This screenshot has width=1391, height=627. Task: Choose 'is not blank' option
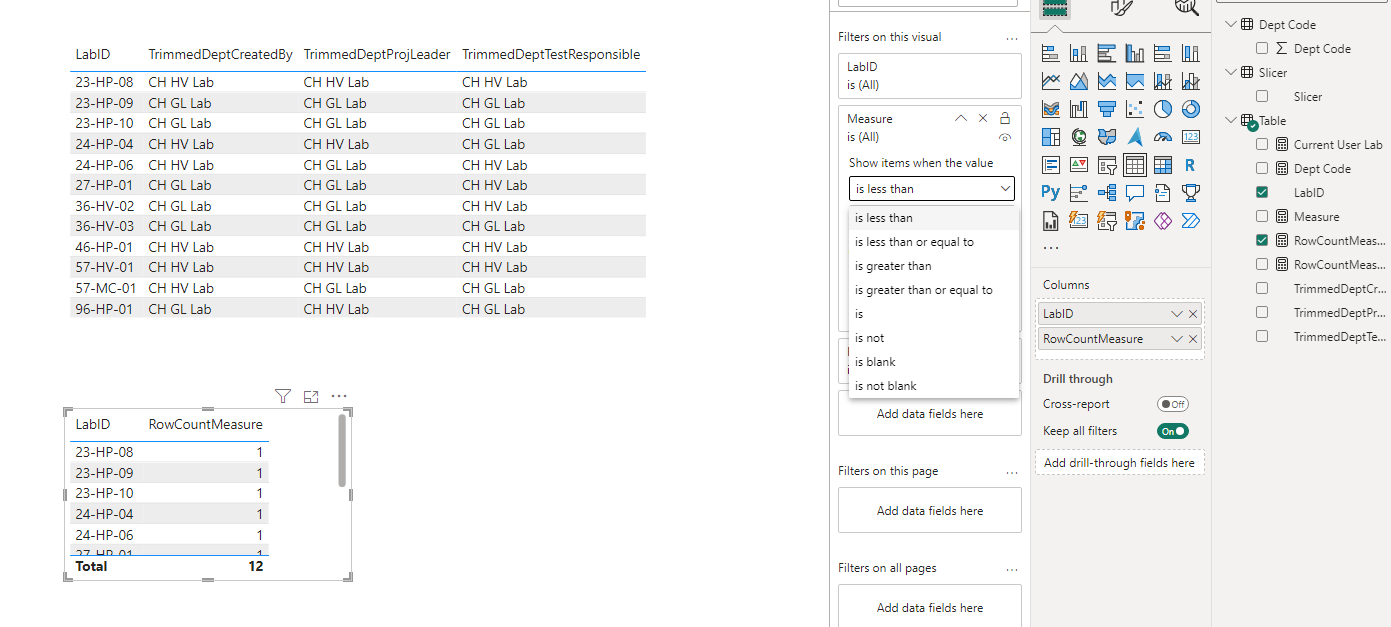click(933, 386)
